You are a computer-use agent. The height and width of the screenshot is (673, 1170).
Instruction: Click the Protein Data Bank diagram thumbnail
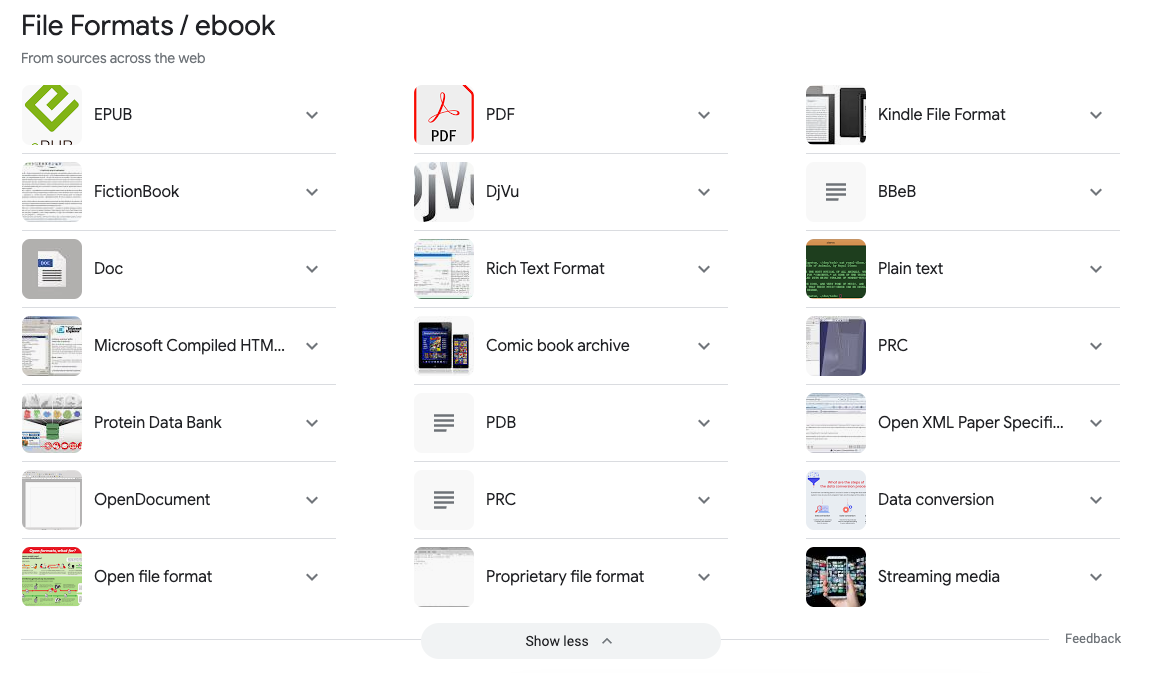pos(52,423)
